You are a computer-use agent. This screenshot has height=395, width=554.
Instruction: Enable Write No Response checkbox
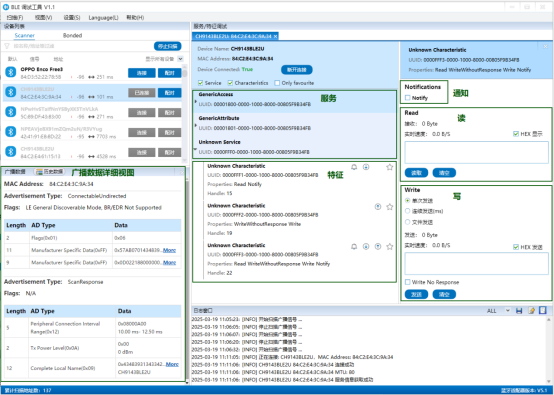[408, 282]
